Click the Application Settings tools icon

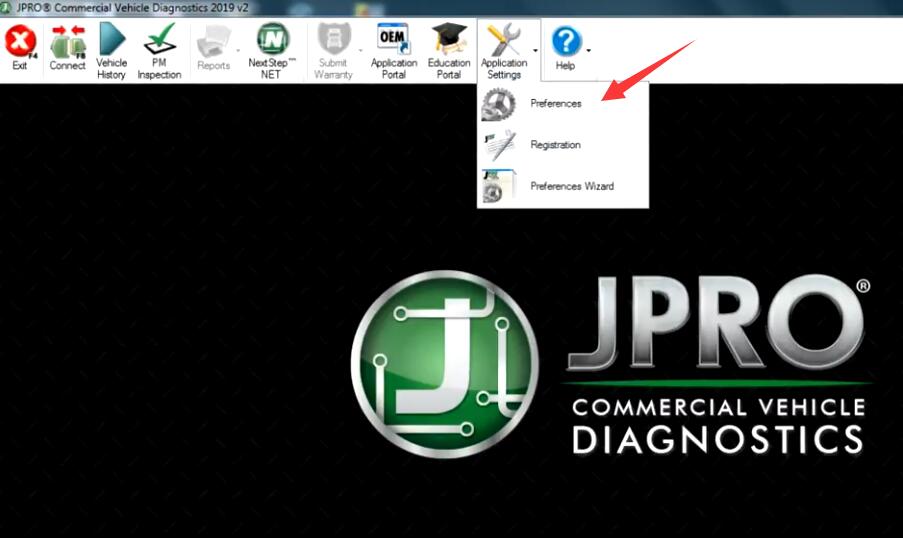(503, 39)
